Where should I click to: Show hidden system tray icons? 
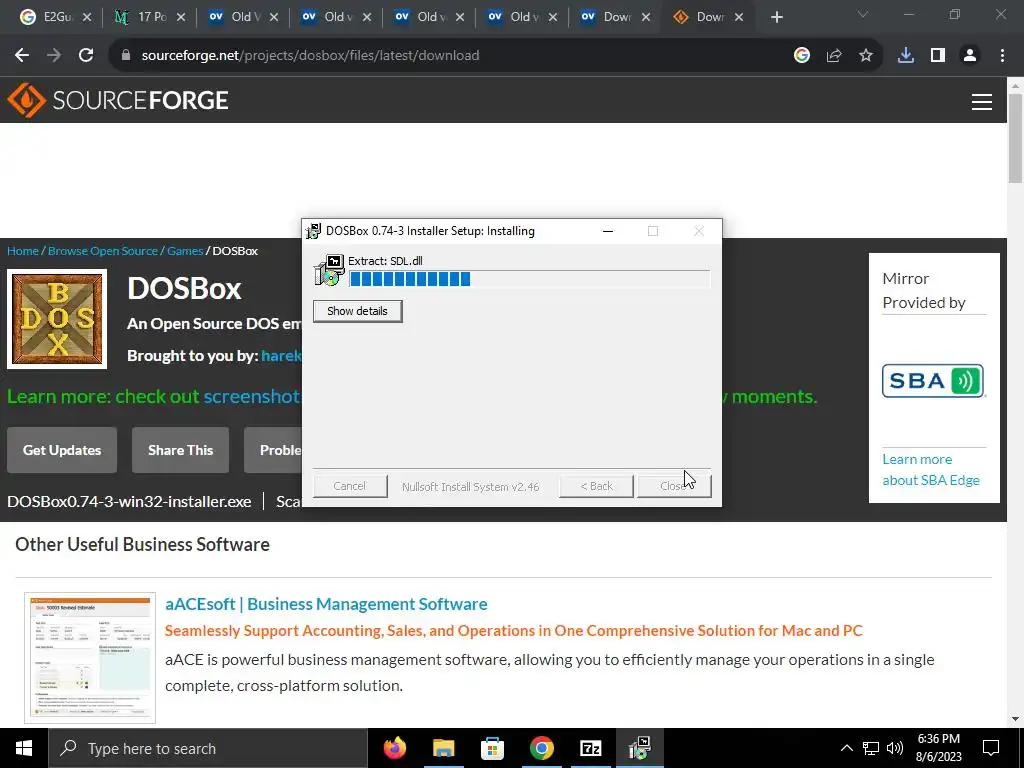point(846,748)
